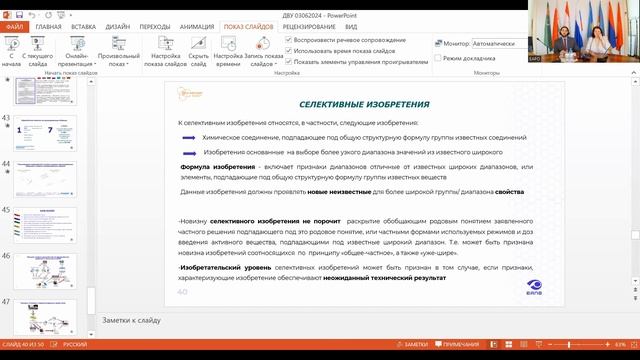
Task: Customize Quick Access Toolbar dropdown arrow
Action: (71, 15)
